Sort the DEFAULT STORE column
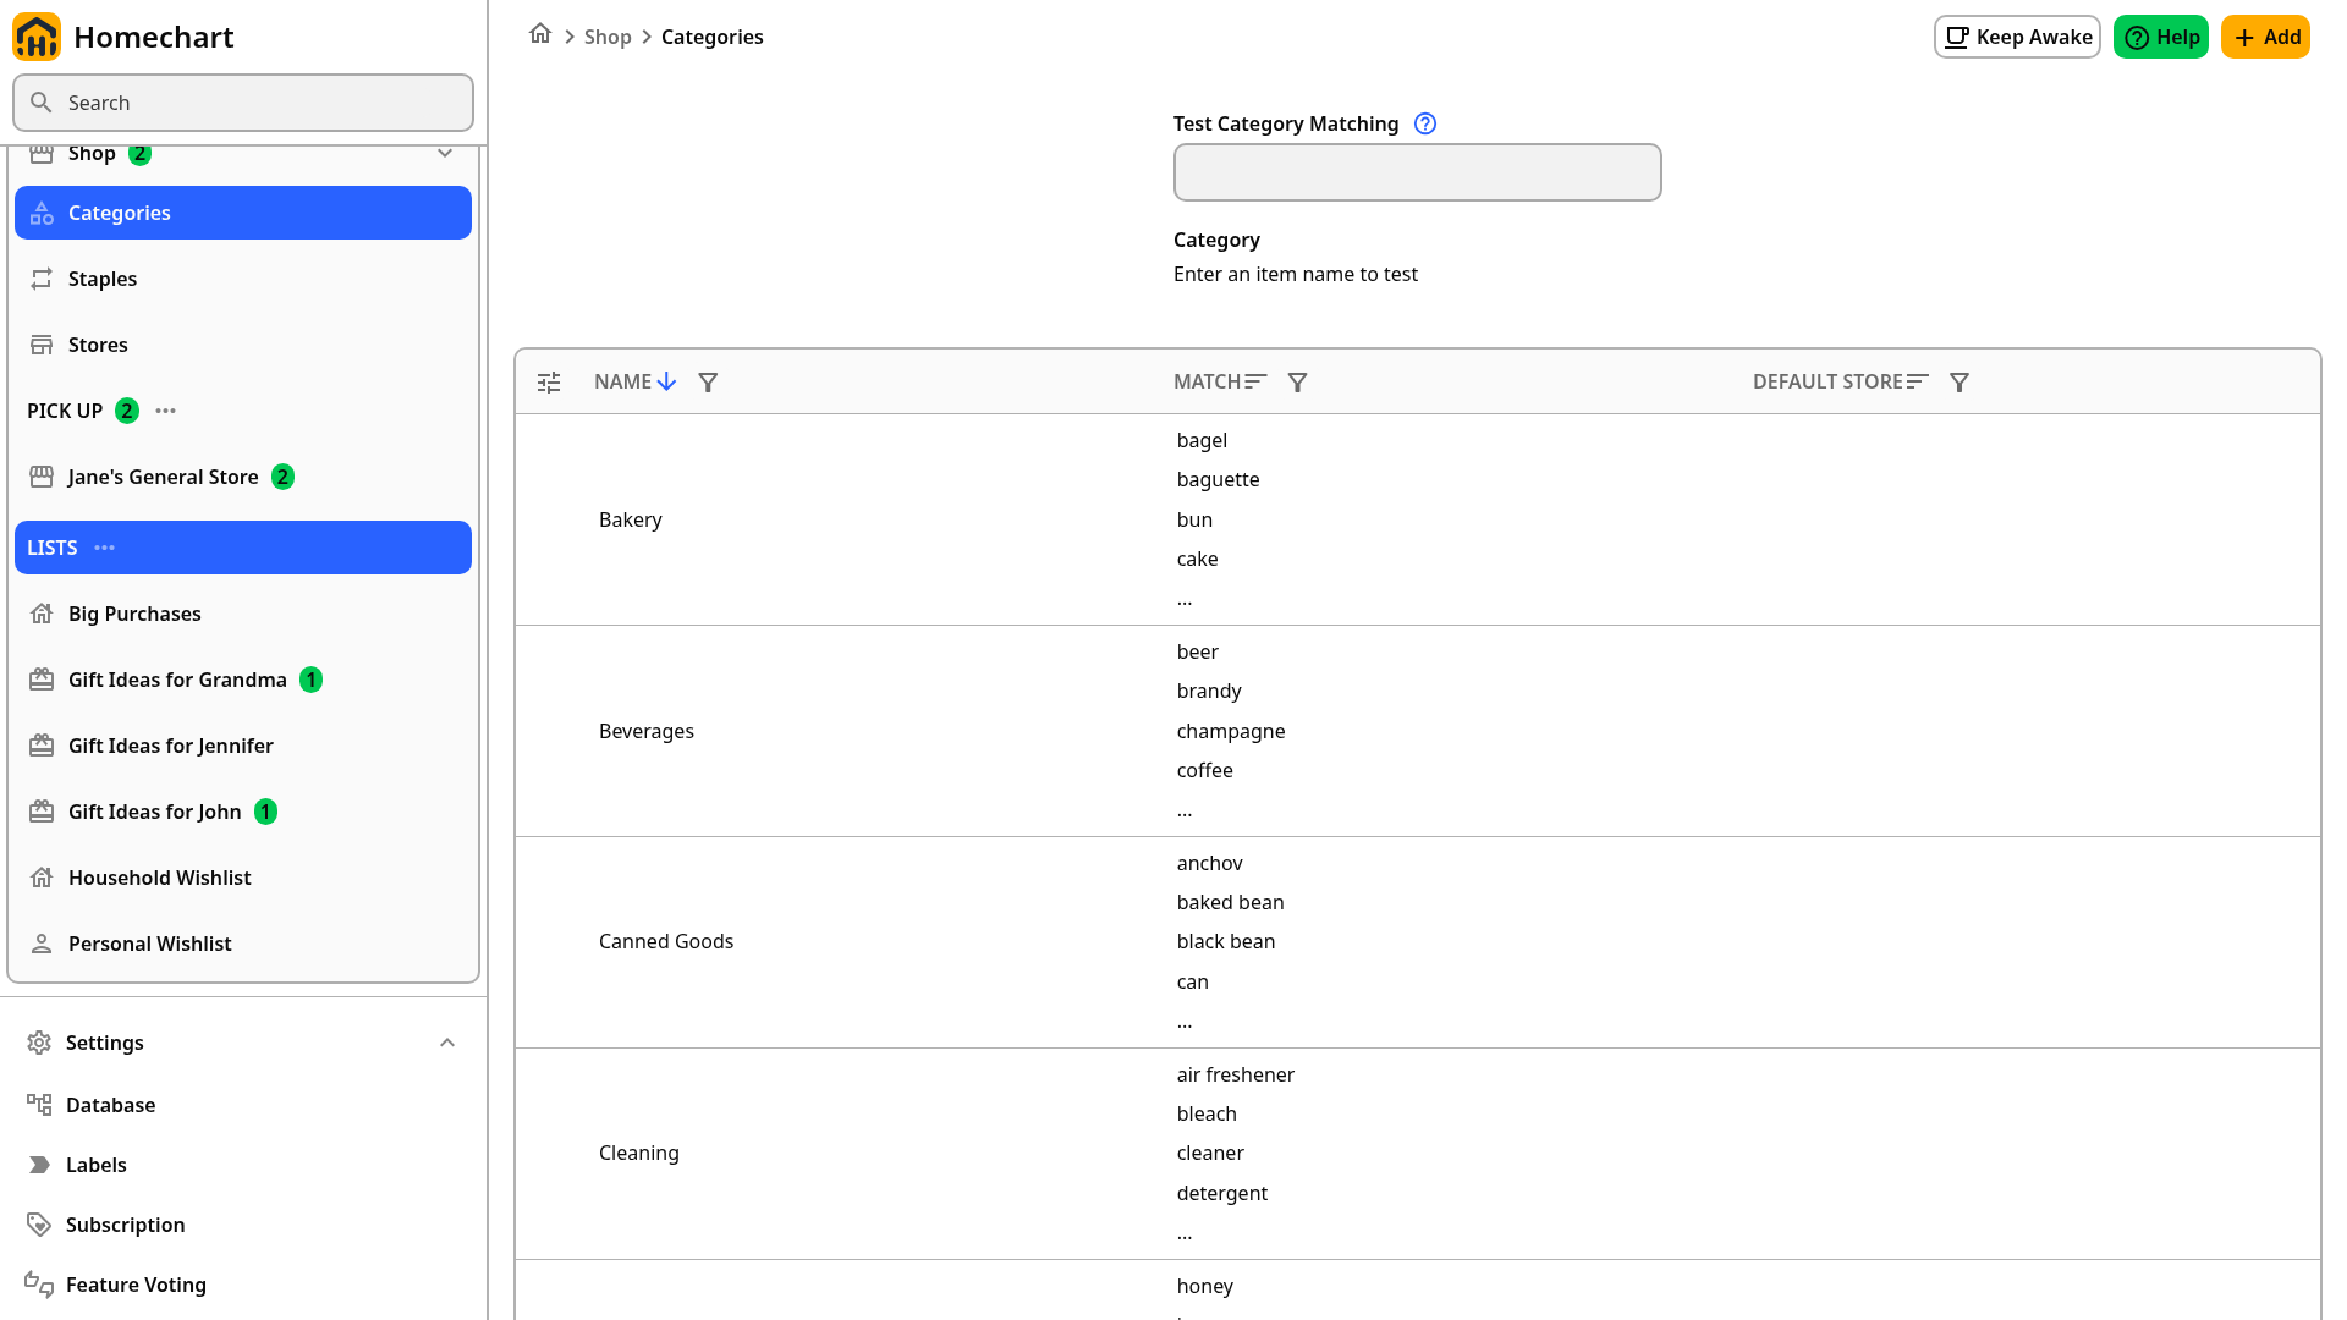The height and width of the screenshot is (1320, 2347). (1917, 382)
